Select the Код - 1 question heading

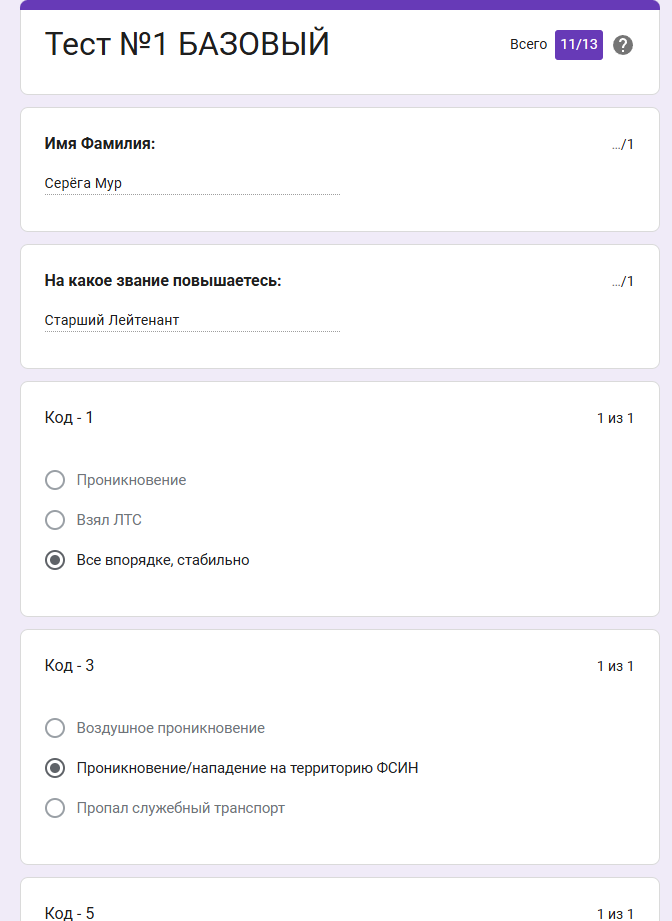coord(68,418)
